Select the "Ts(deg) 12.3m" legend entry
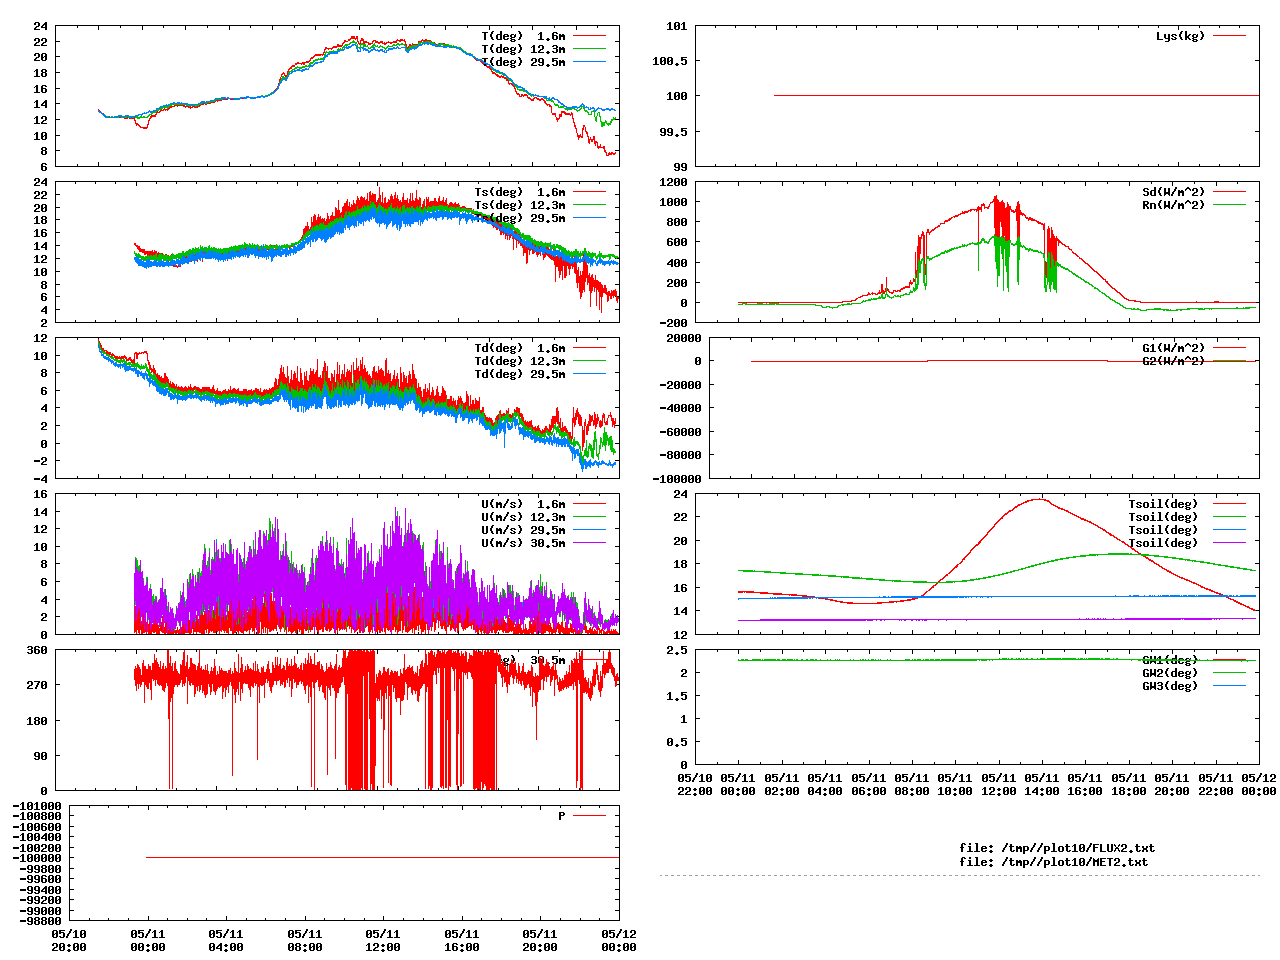Viewport: 1280px width, 960px height. 519,205
